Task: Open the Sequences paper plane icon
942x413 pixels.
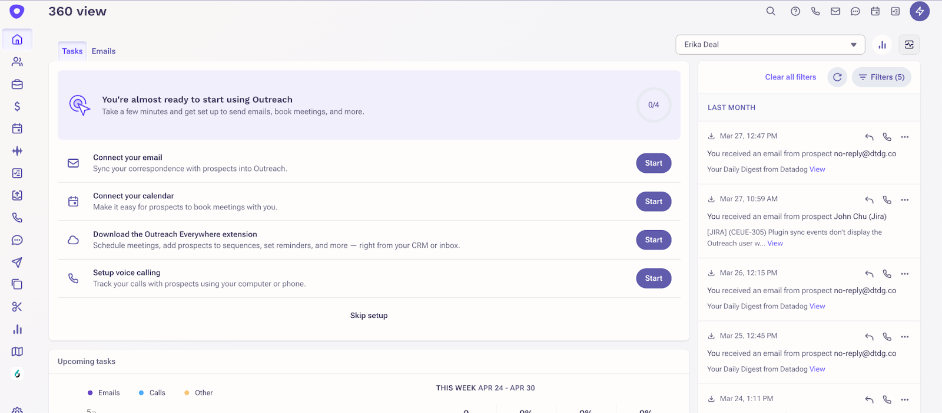Action: [x=17, y=262]
